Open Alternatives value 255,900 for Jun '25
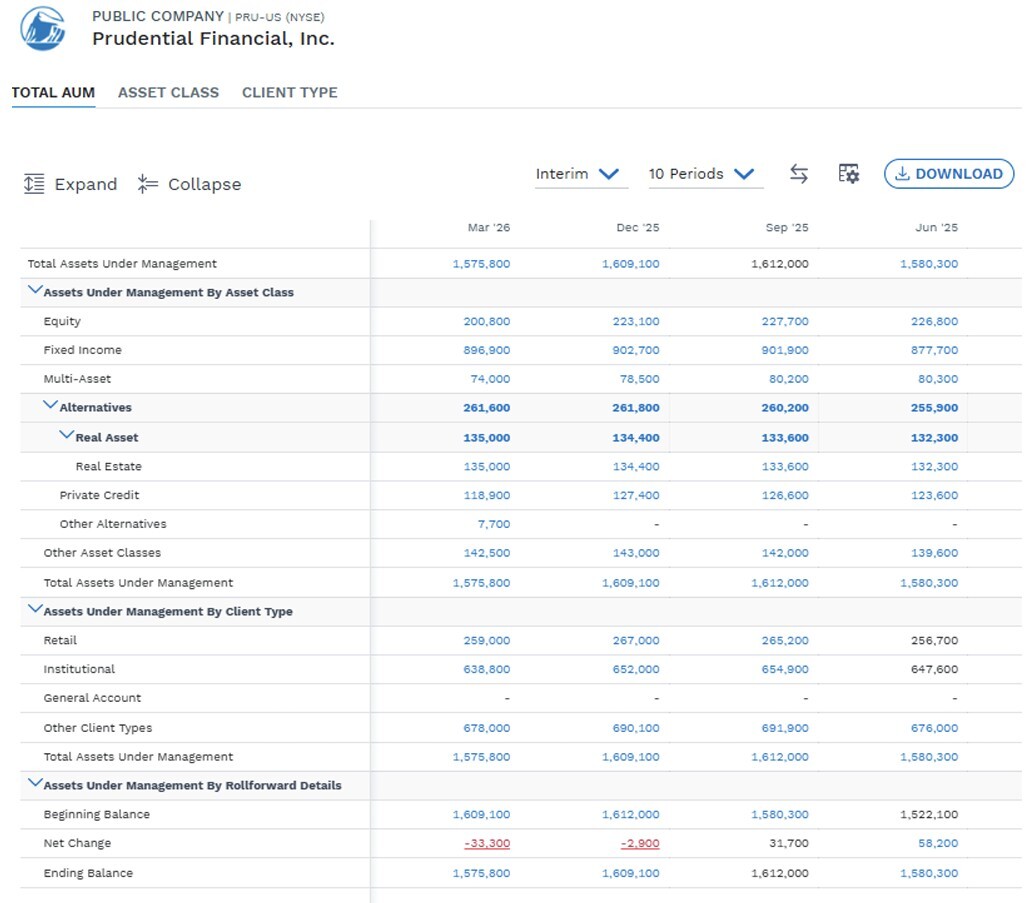This screenshot has width=1031, height=903. (x=934, y=408)
